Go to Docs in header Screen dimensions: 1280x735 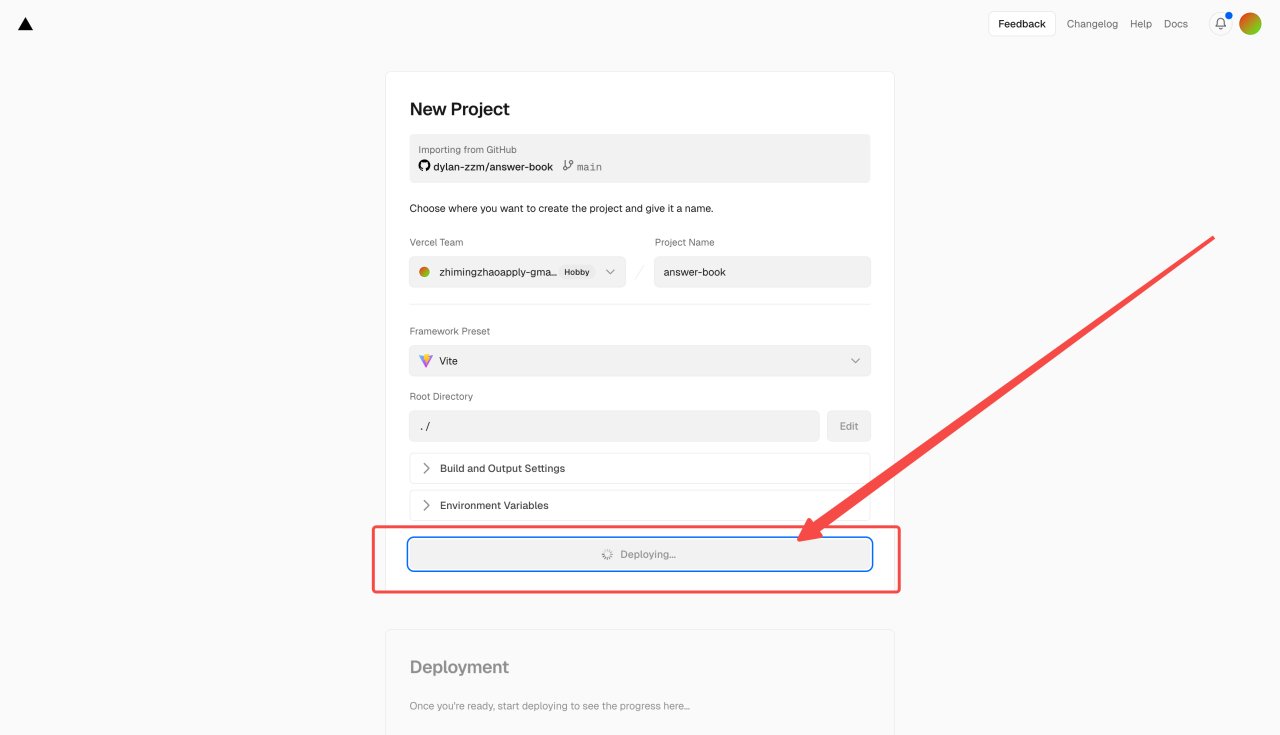1175,24
